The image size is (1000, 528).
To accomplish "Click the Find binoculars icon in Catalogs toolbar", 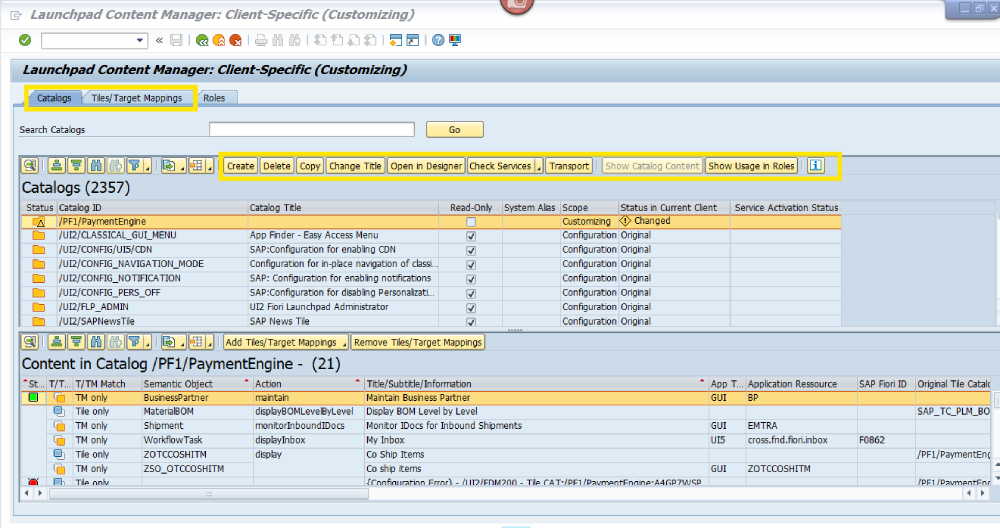I will click(96, 166).
